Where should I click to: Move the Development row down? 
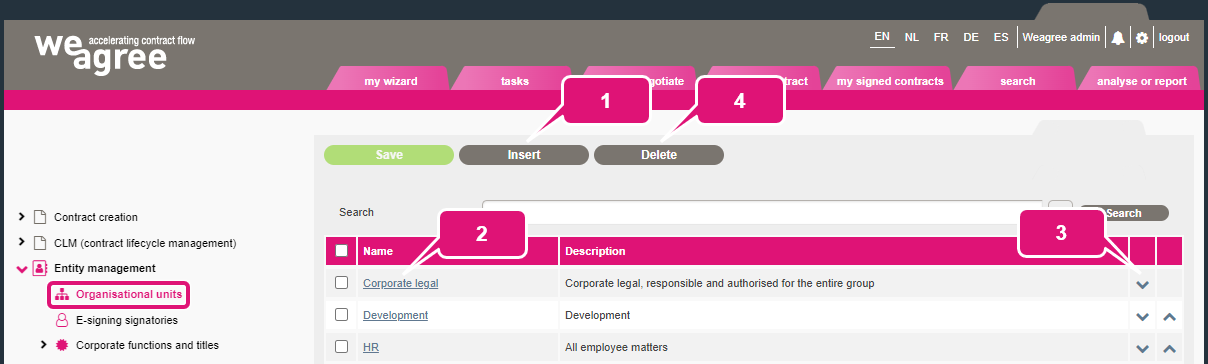click(1143, 316)
